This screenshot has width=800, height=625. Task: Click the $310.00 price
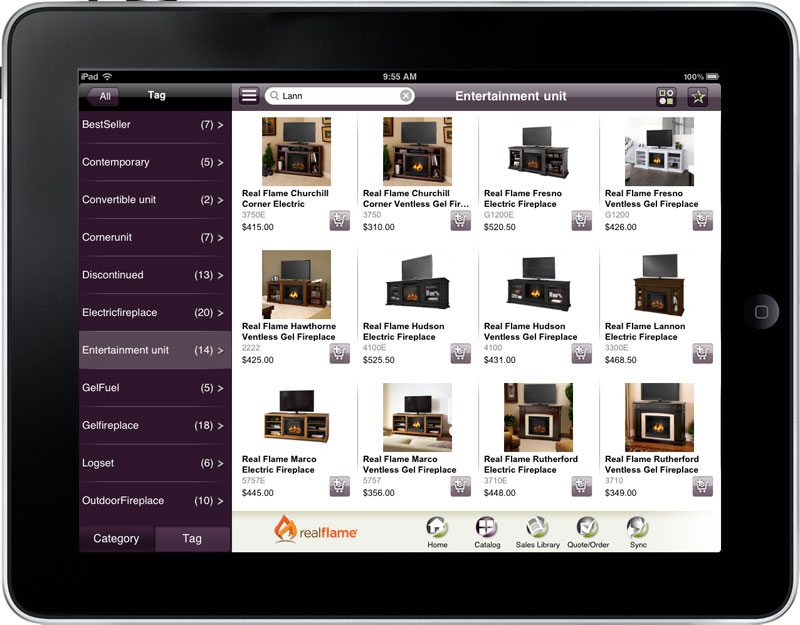tap(379, 227)
